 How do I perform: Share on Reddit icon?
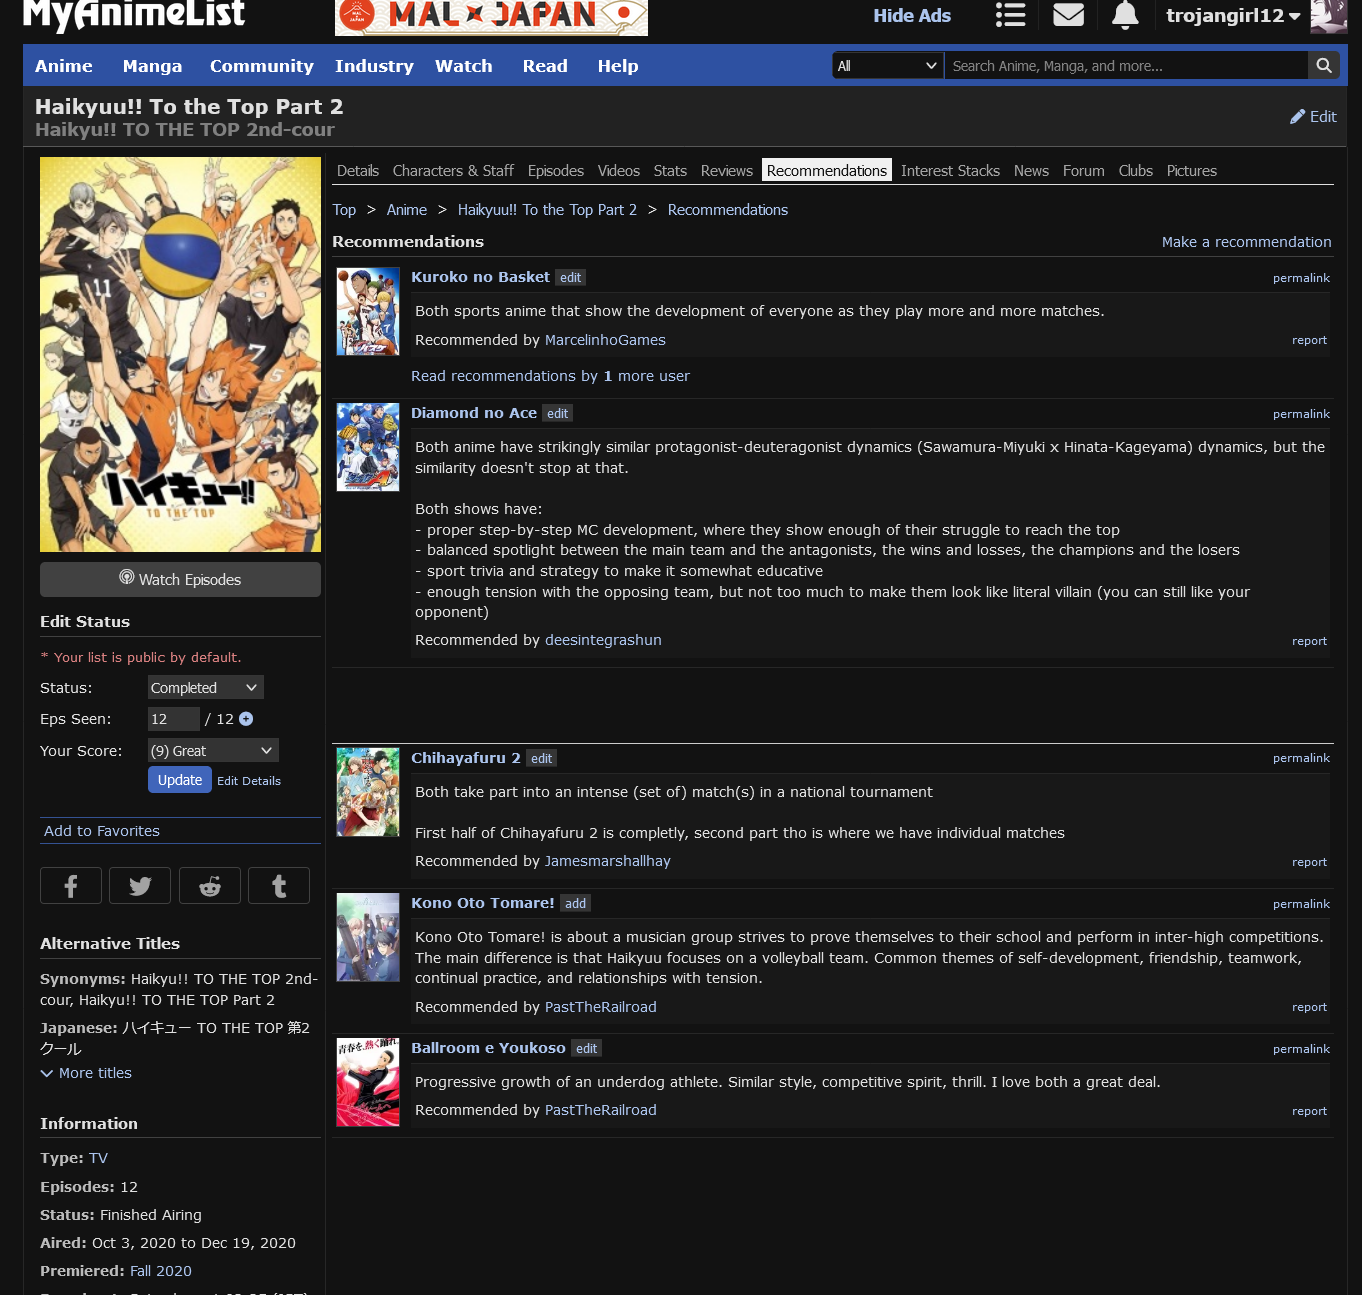(x=210, y=886)
